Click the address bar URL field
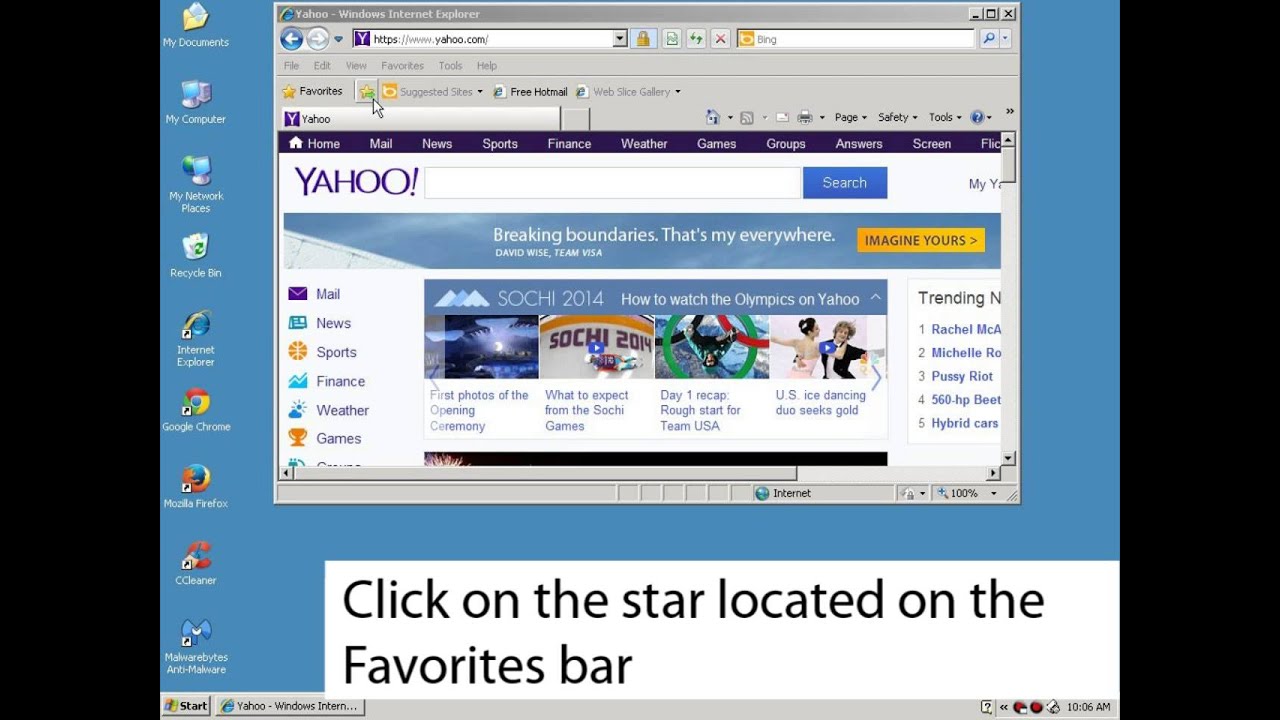 click(x=484, y=39)
